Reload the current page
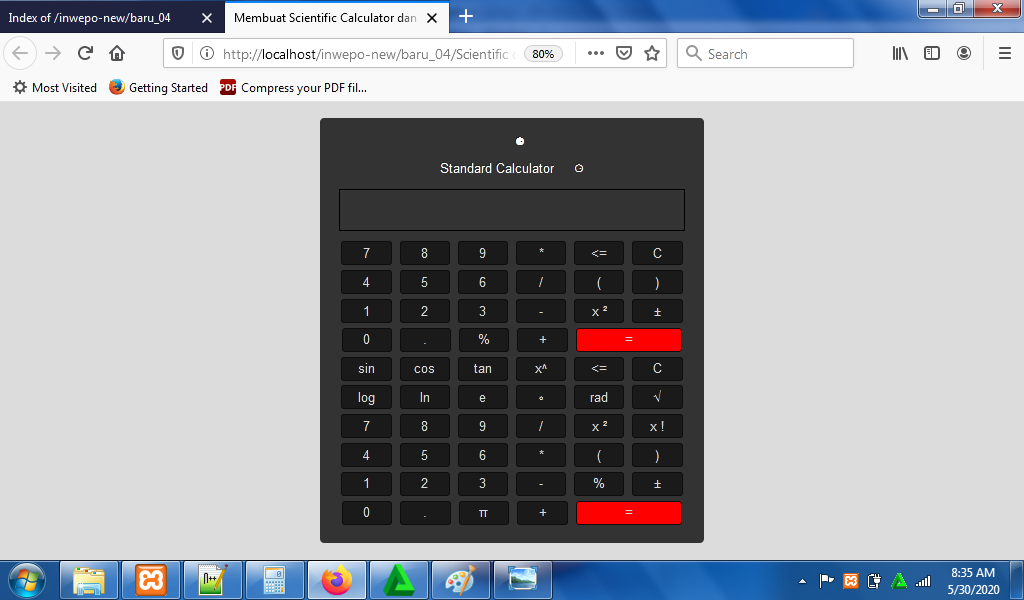 point(85,54)
